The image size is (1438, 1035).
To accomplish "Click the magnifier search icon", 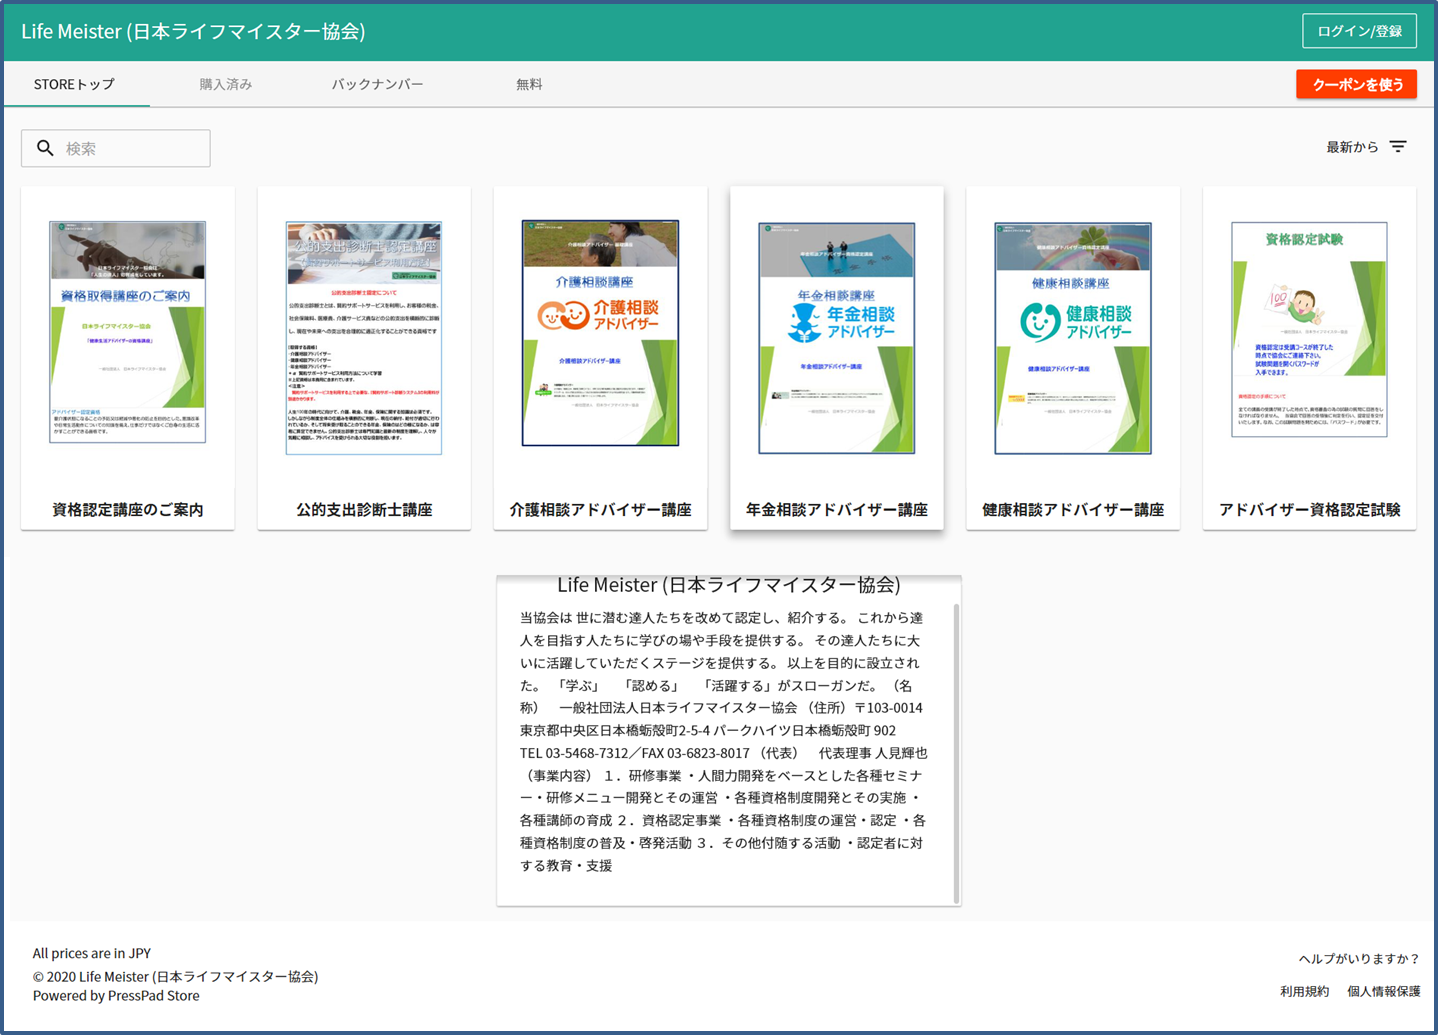I will click(45, 148).
